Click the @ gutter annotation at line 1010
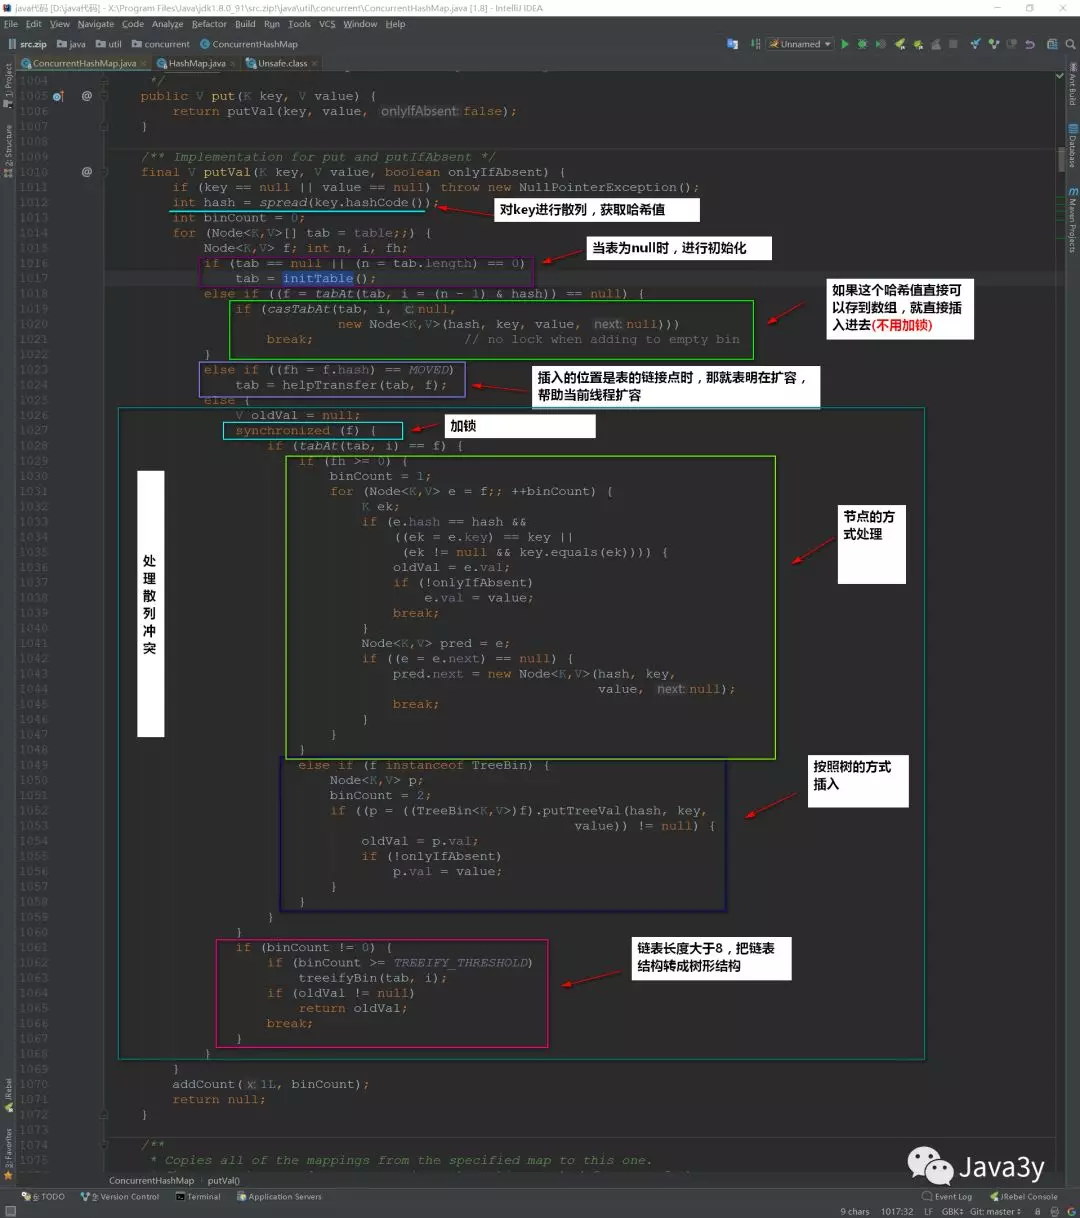1080x1218 pixels. point(87,172)
